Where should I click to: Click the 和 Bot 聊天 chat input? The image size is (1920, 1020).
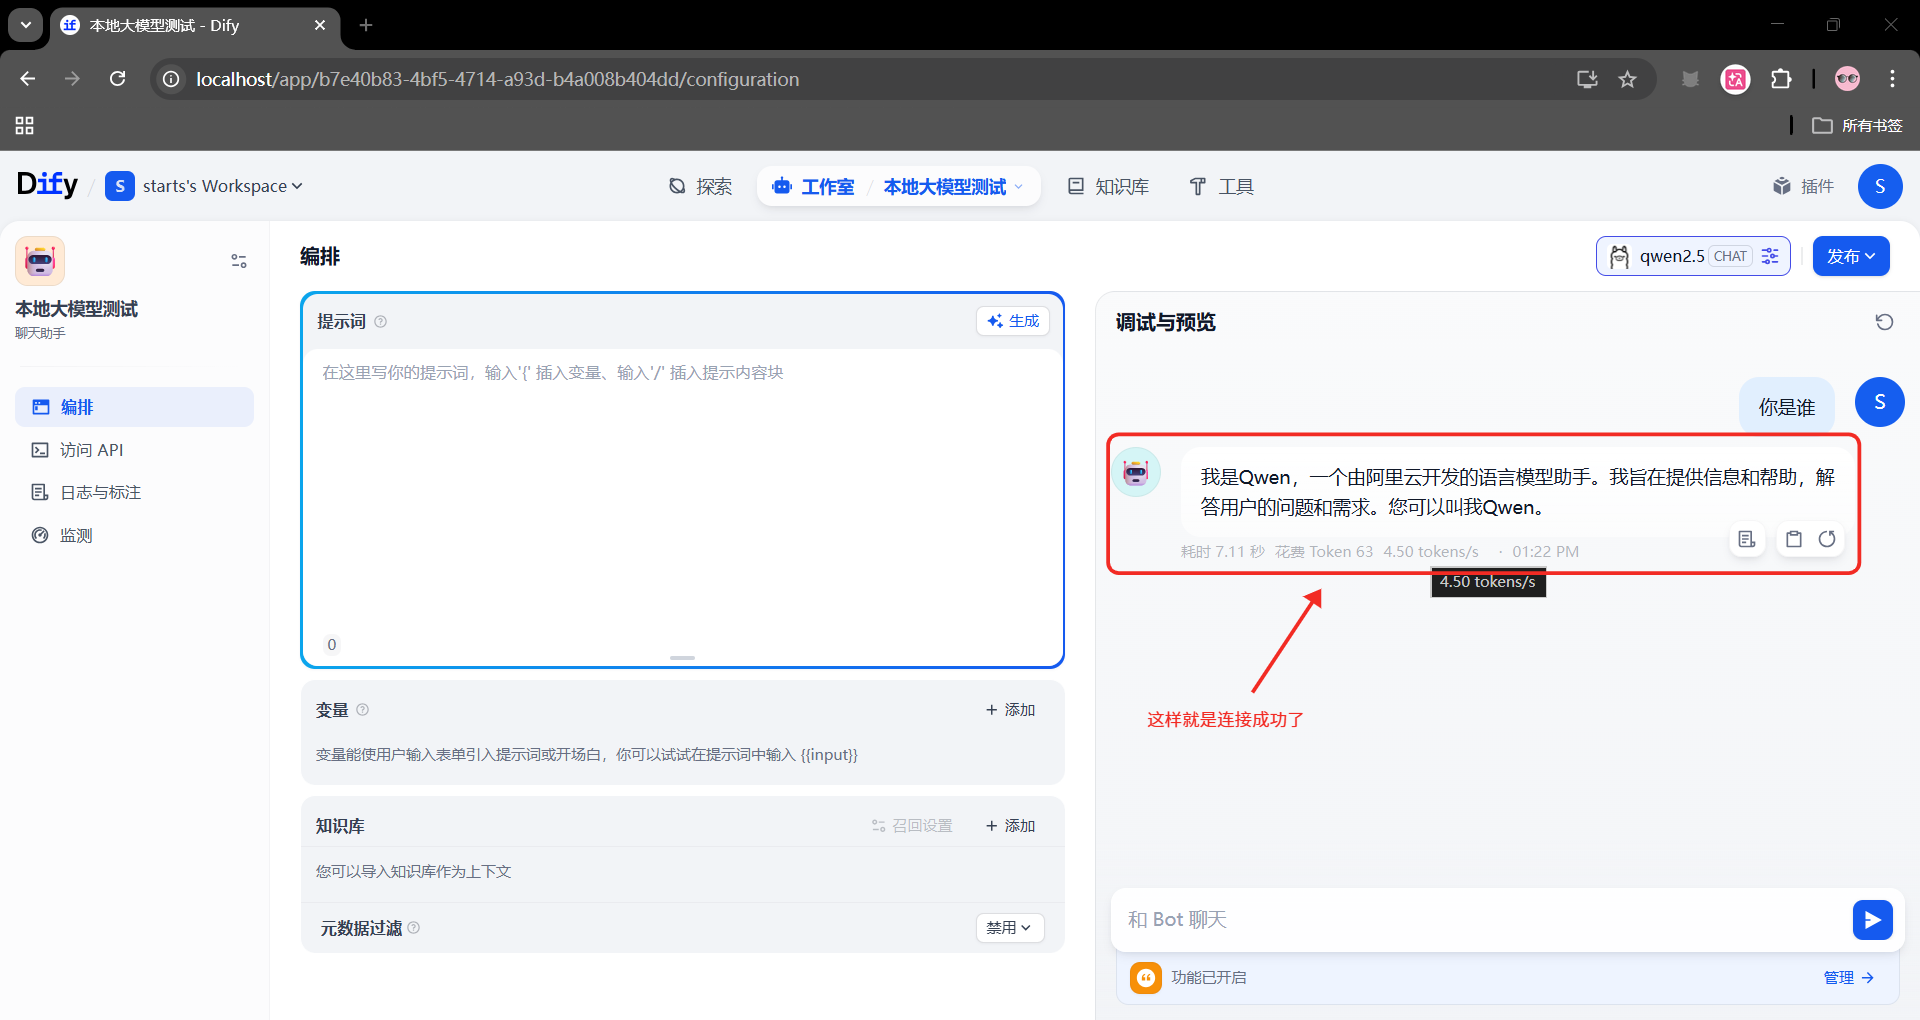tap(1480, 920)
